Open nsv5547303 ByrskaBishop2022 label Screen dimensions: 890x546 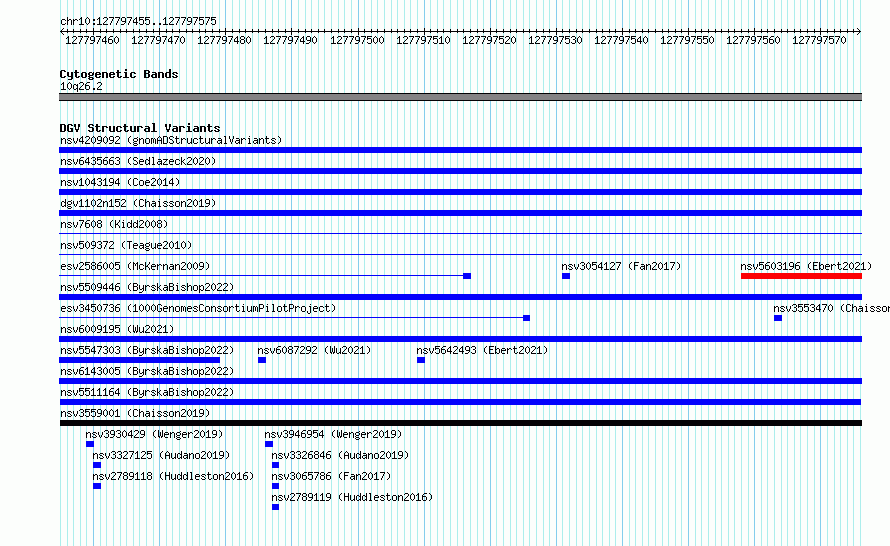147,350
